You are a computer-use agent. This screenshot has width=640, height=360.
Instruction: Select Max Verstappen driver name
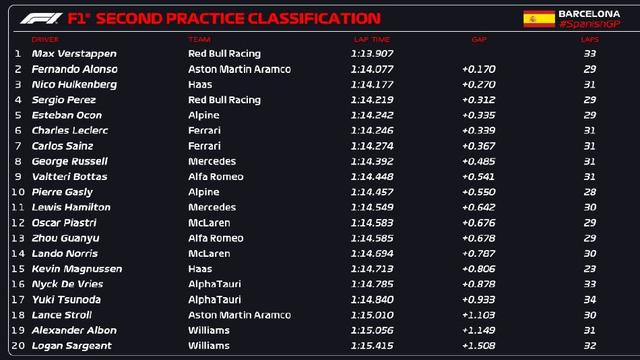click(x=74, y=54)
